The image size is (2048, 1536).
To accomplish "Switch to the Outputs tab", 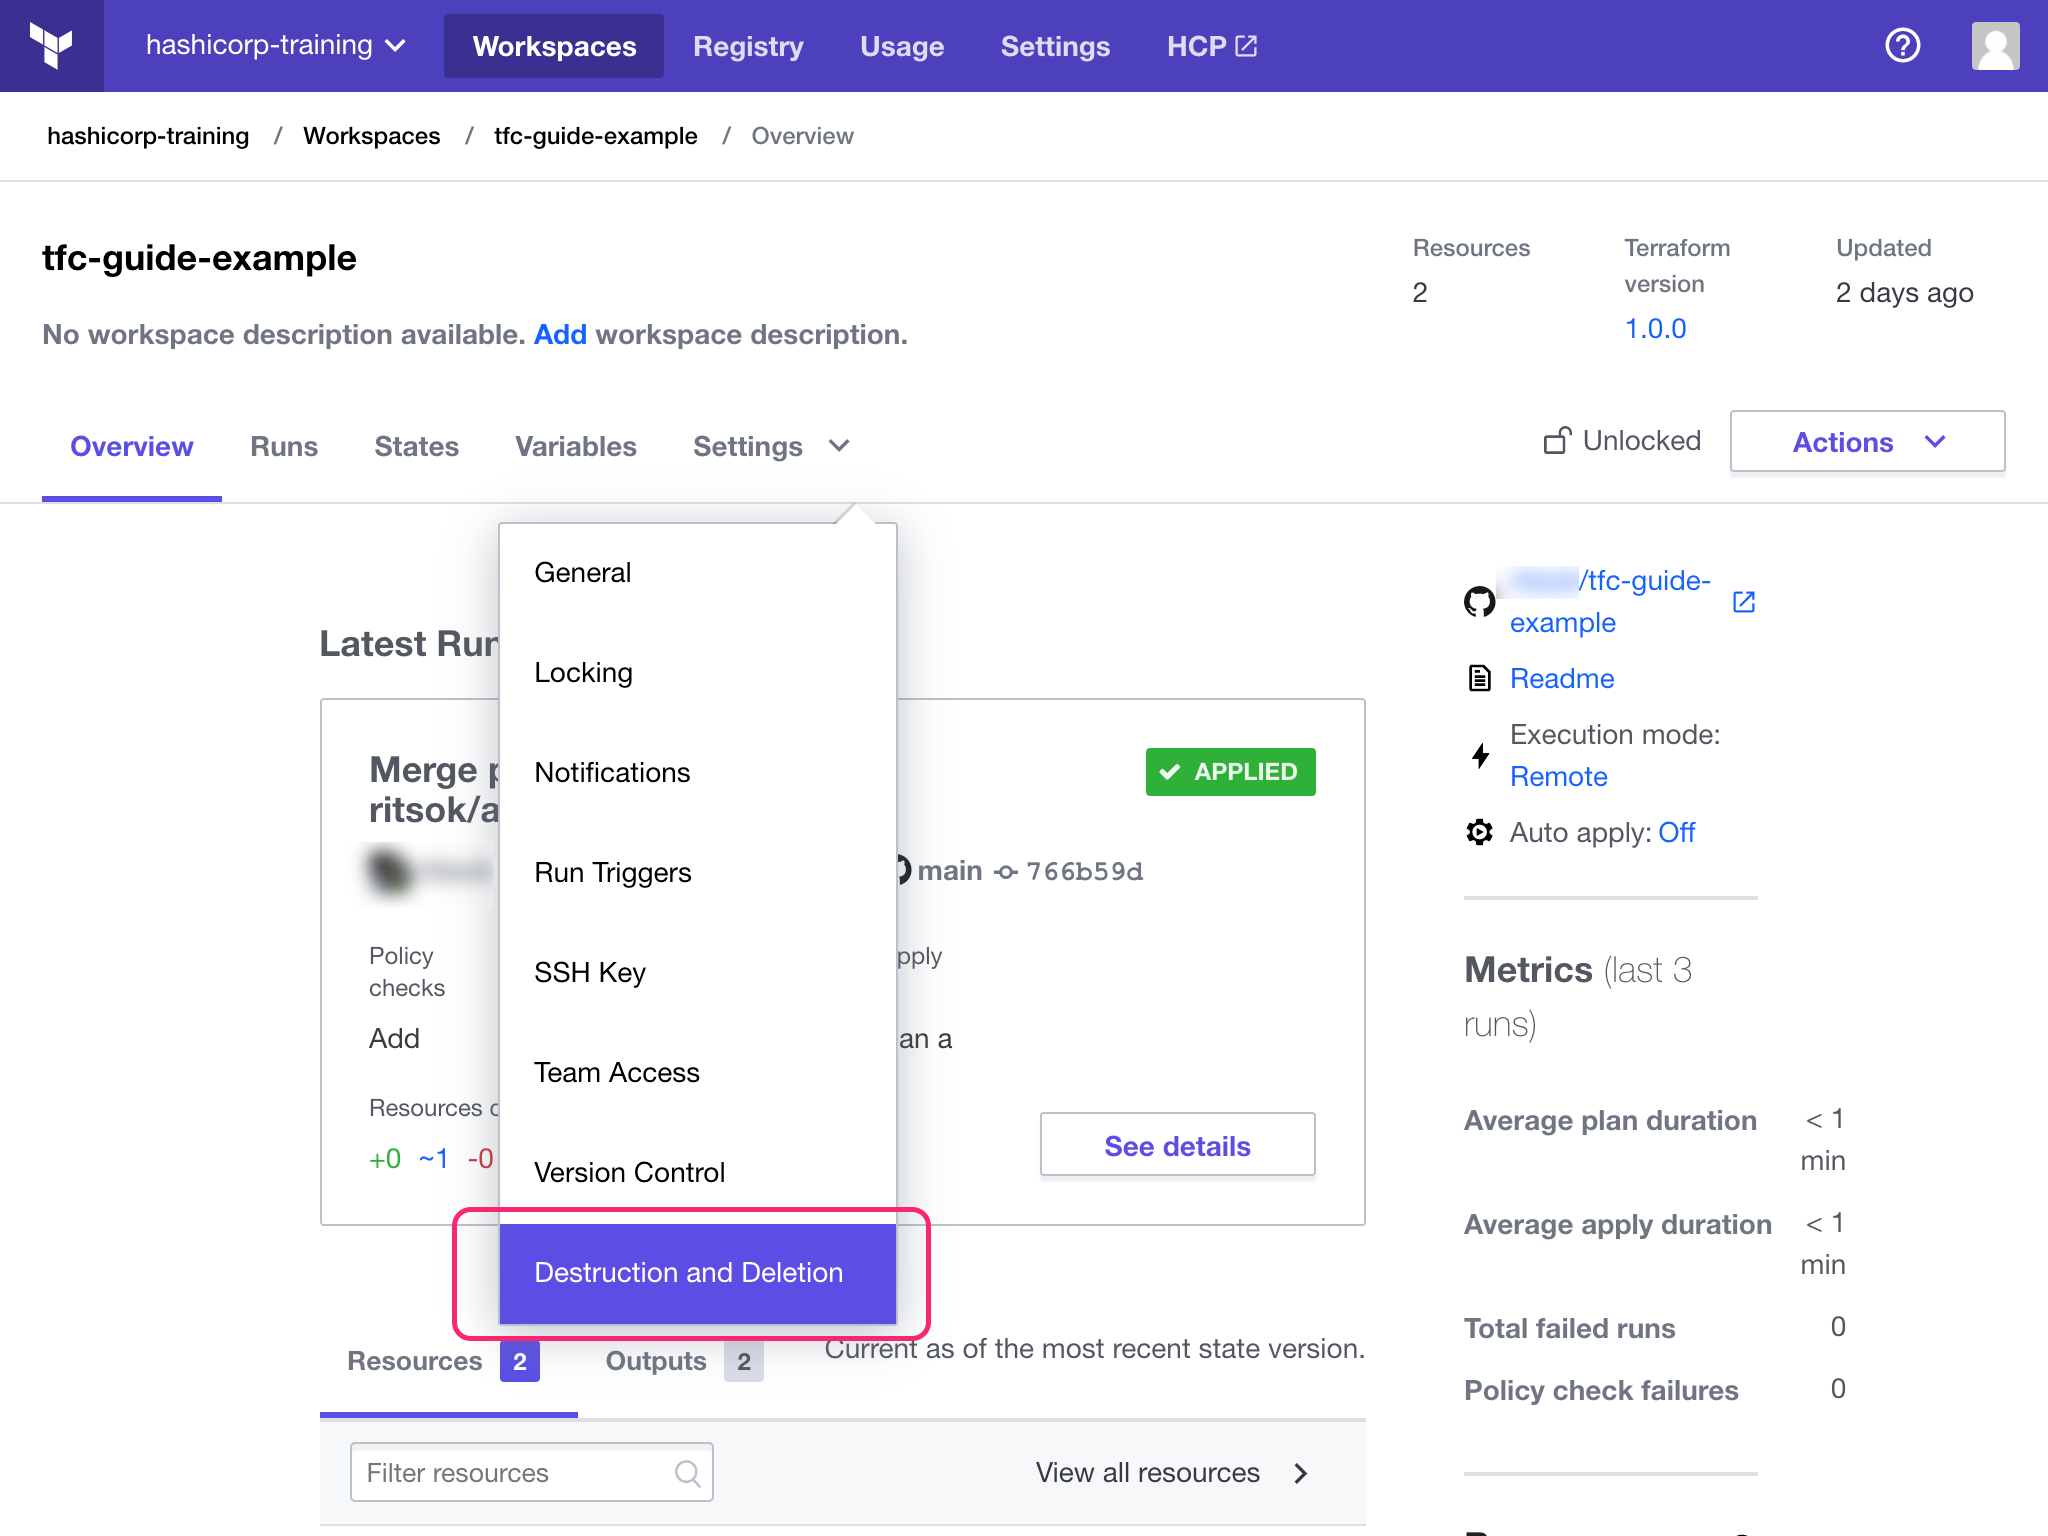I will pyautogui.click(x=655, y=1360).
